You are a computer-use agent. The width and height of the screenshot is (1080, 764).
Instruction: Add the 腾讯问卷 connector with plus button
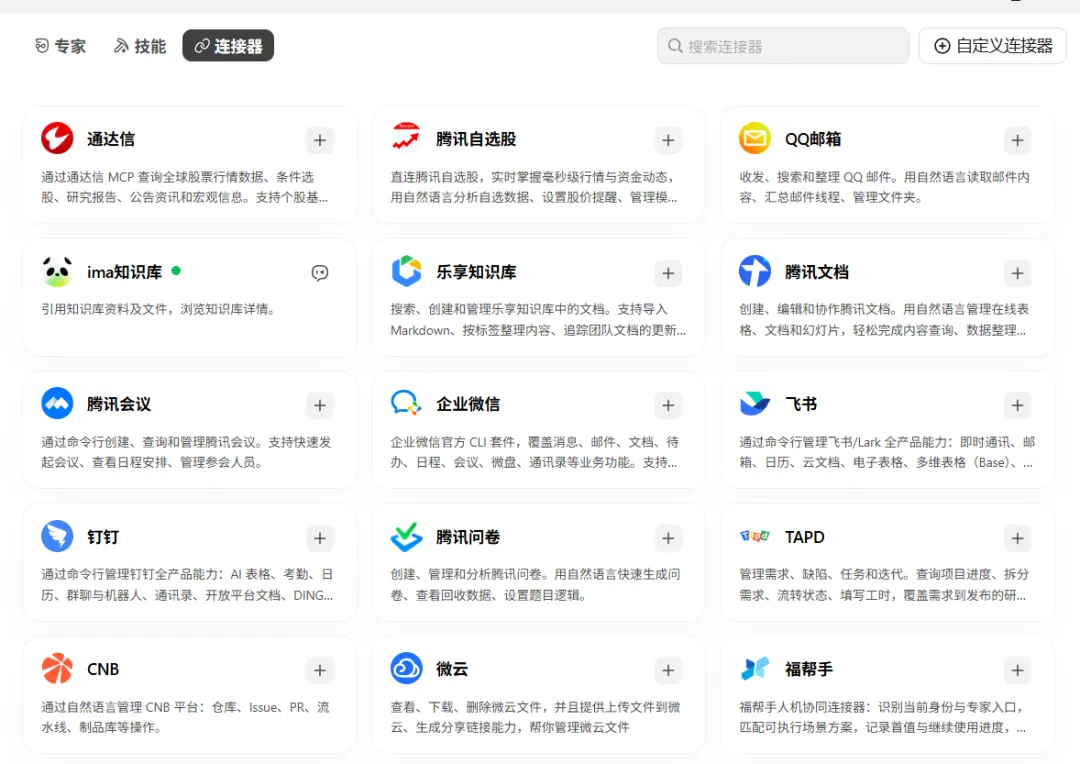(668, 538)
